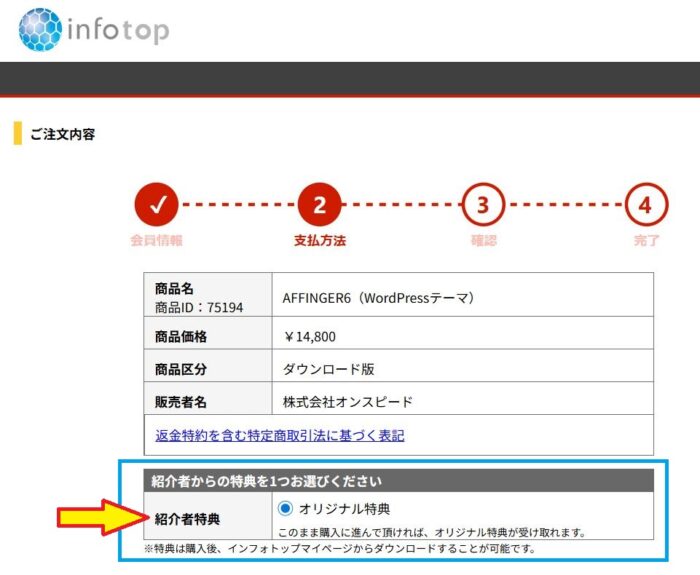Image resolution: width=700 pixels, height=575 pixels.
Task: Click the ダウンロード版 product type cell
Action: pos(329,369)
